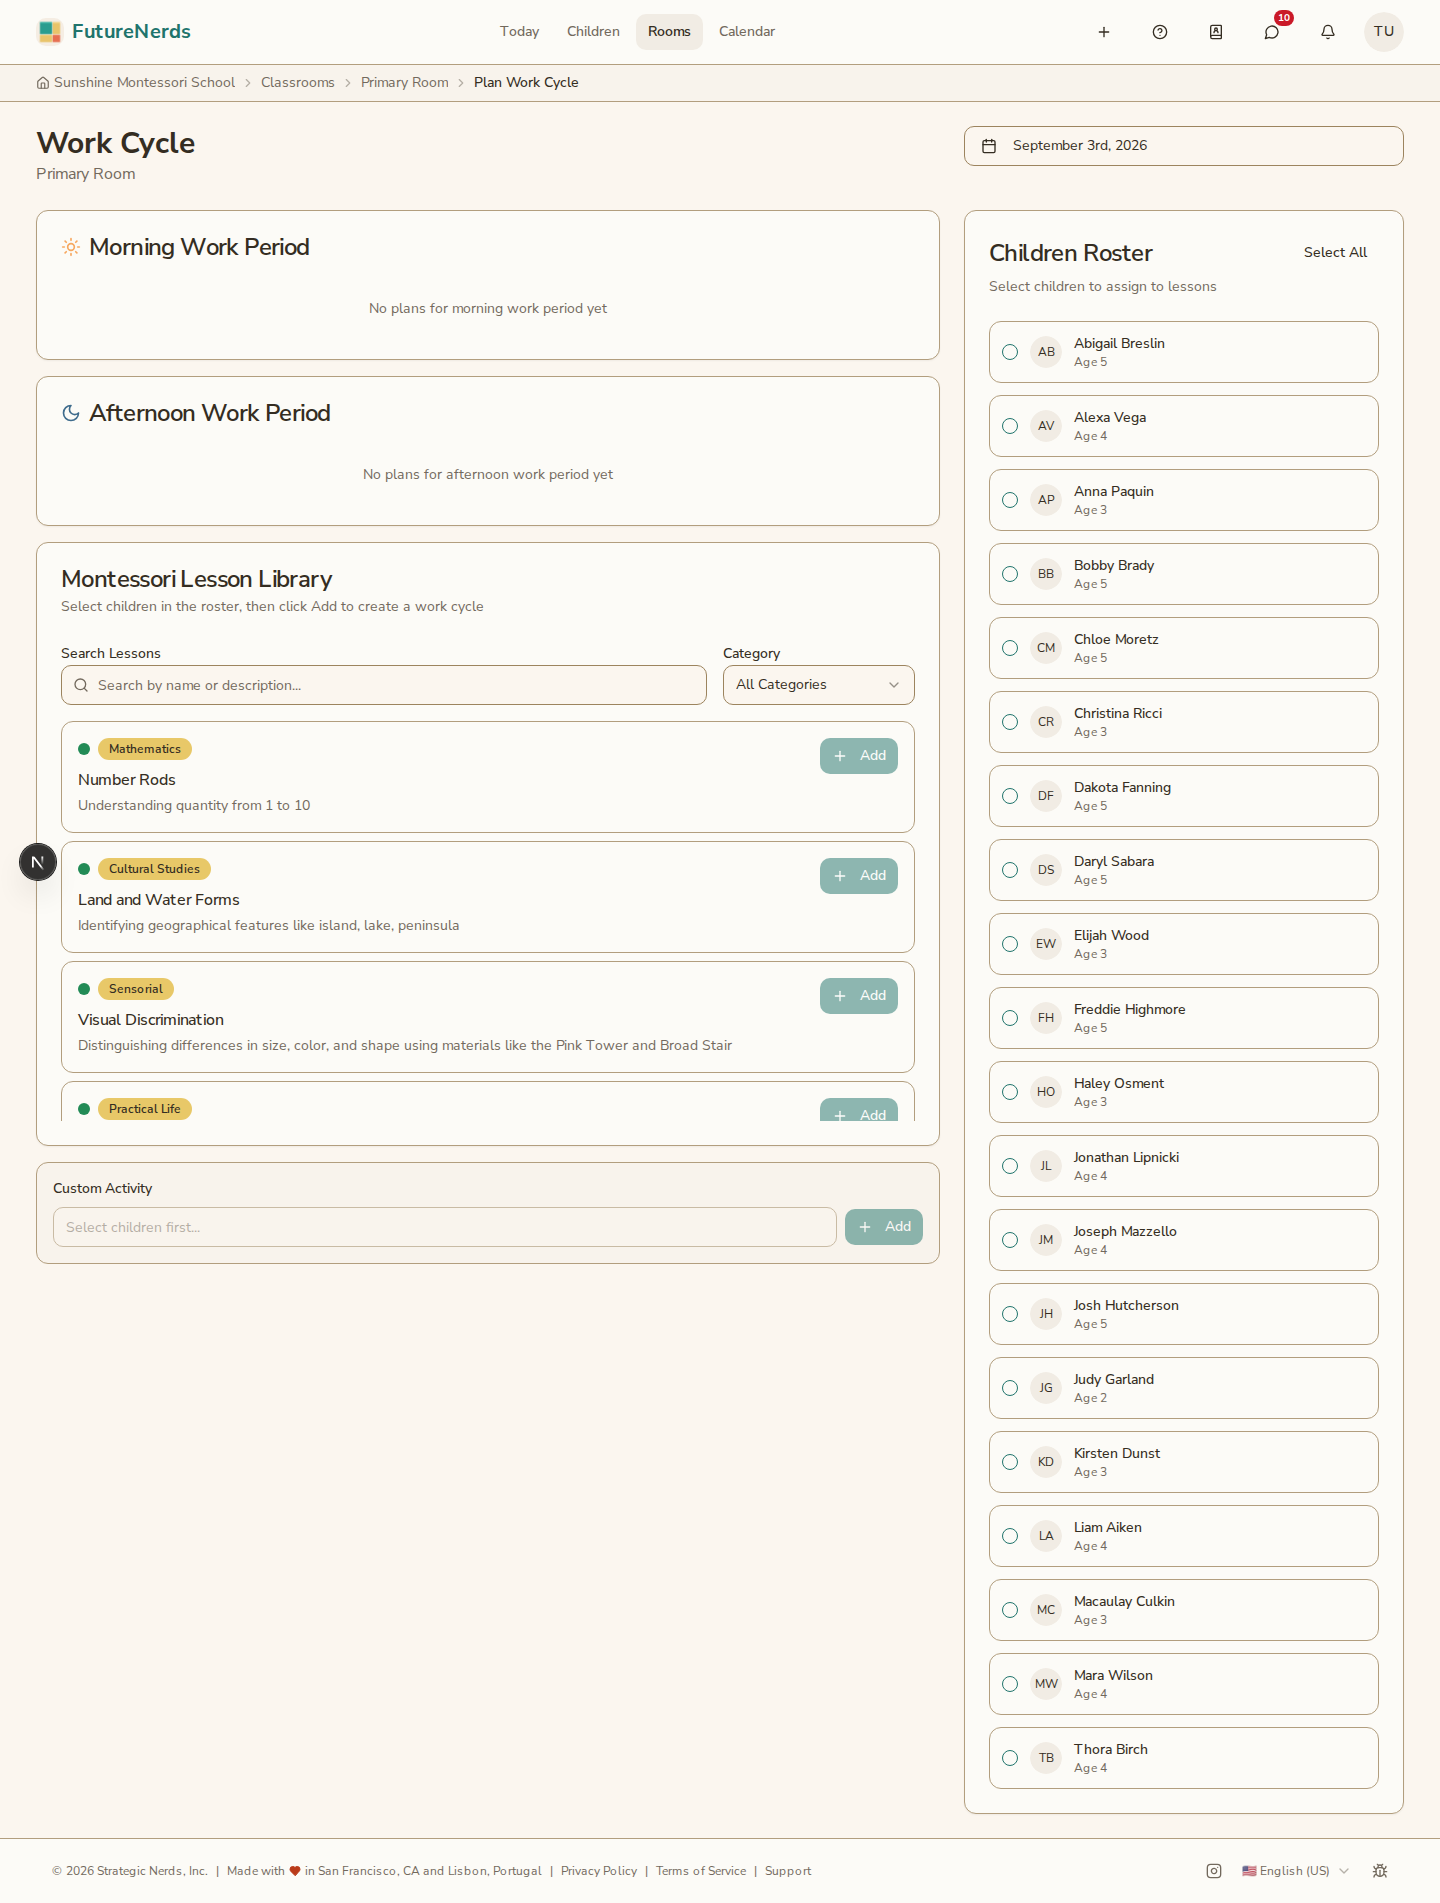1440x1903 pixels.
Task: Click the Search Lessons input field
Action: [384, 685]
